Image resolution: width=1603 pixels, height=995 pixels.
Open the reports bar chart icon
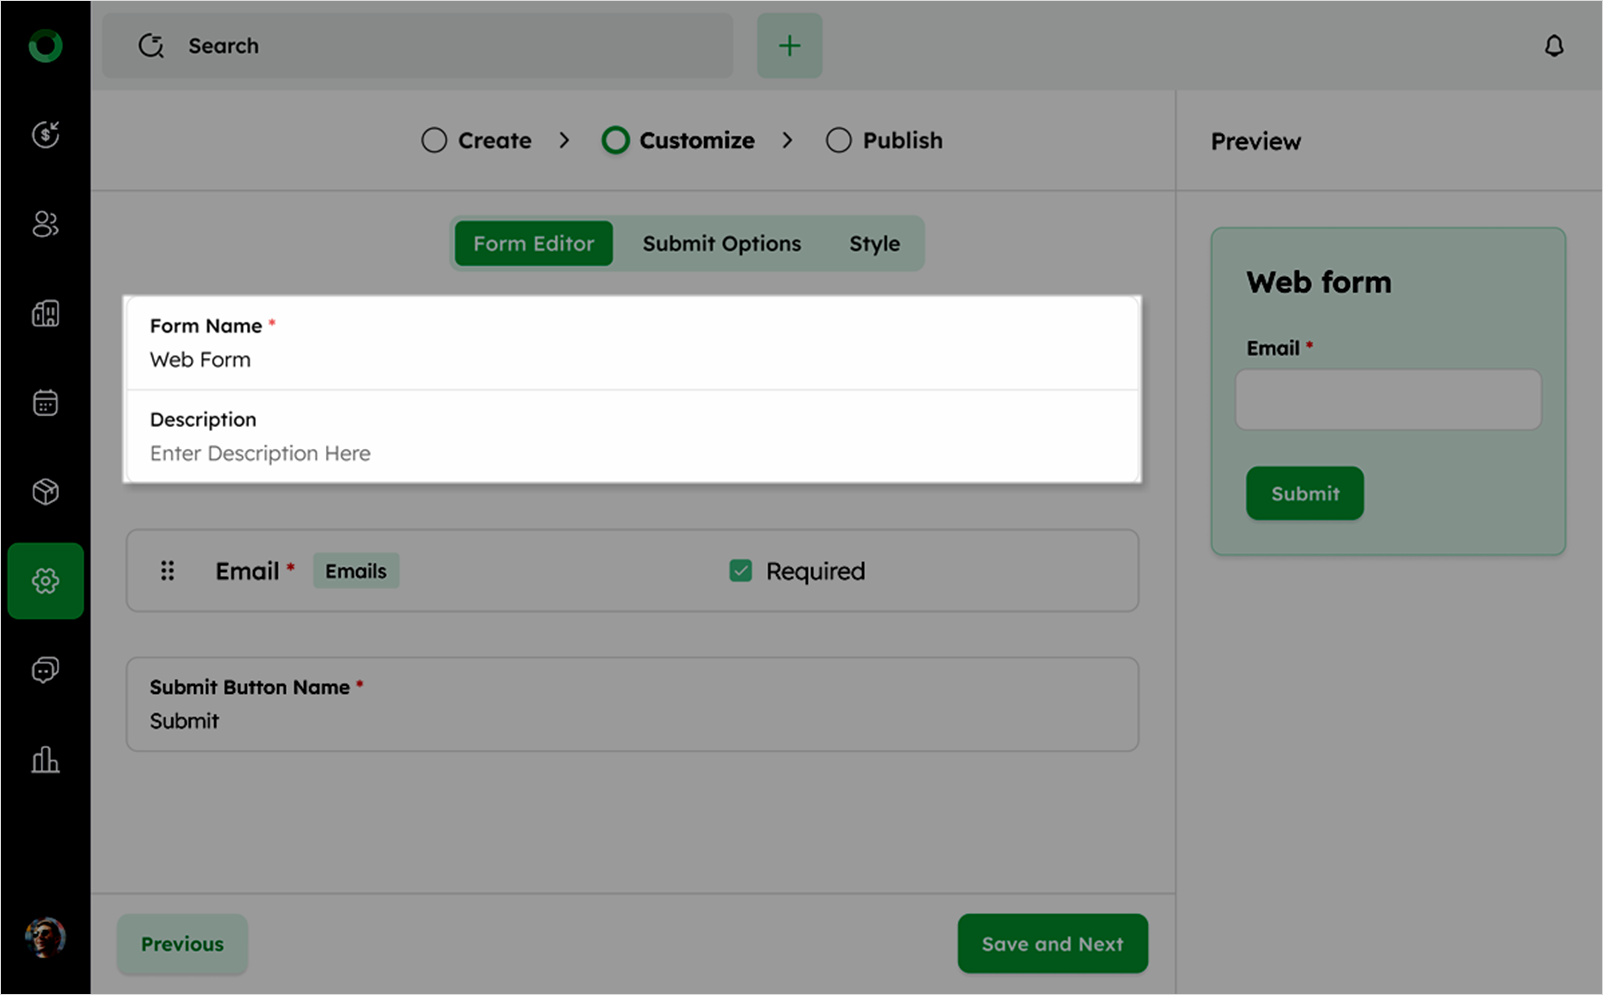pyautogui.click(x=45, y=760)
